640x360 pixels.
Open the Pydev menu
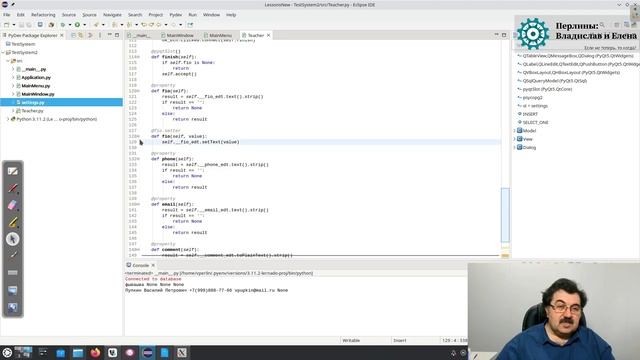pos(176,15)
